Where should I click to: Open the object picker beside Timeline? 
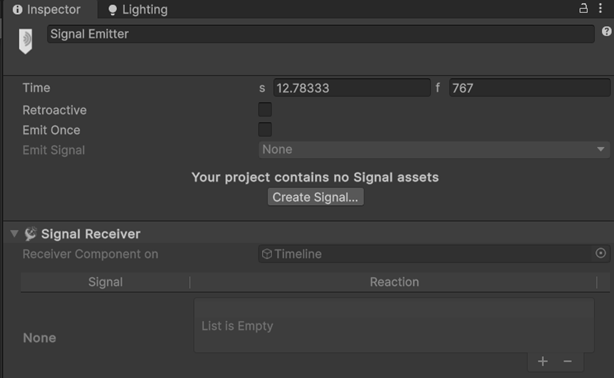[600, 253]
